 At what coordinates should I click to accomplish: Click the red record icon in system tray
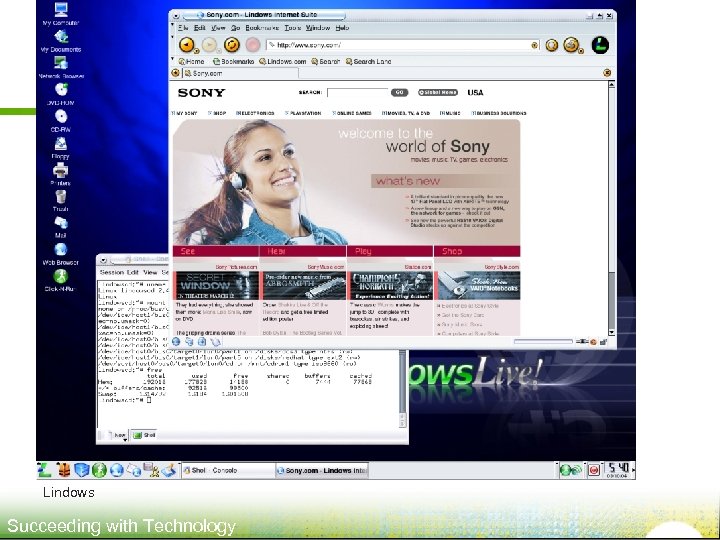point(594,470)
